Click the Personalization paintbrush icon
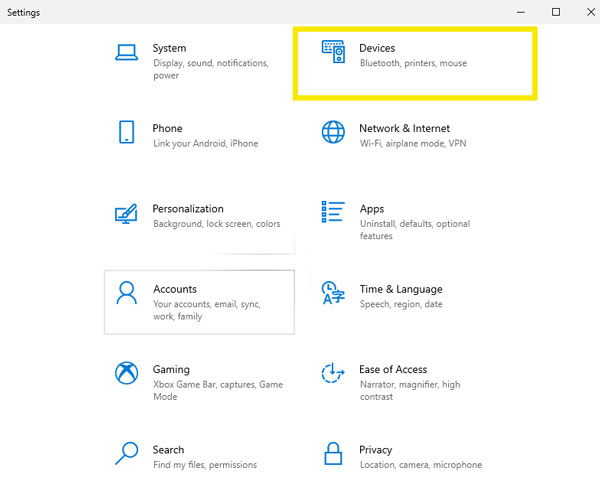The height and width of the screenshot is (479, 600). [x=126, y=213]
